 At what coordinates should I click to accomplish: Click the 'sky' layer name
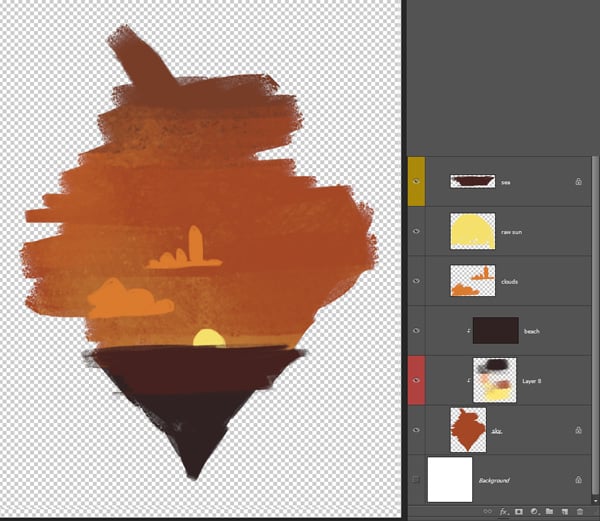pyautogui.click(x=497, y=431)
